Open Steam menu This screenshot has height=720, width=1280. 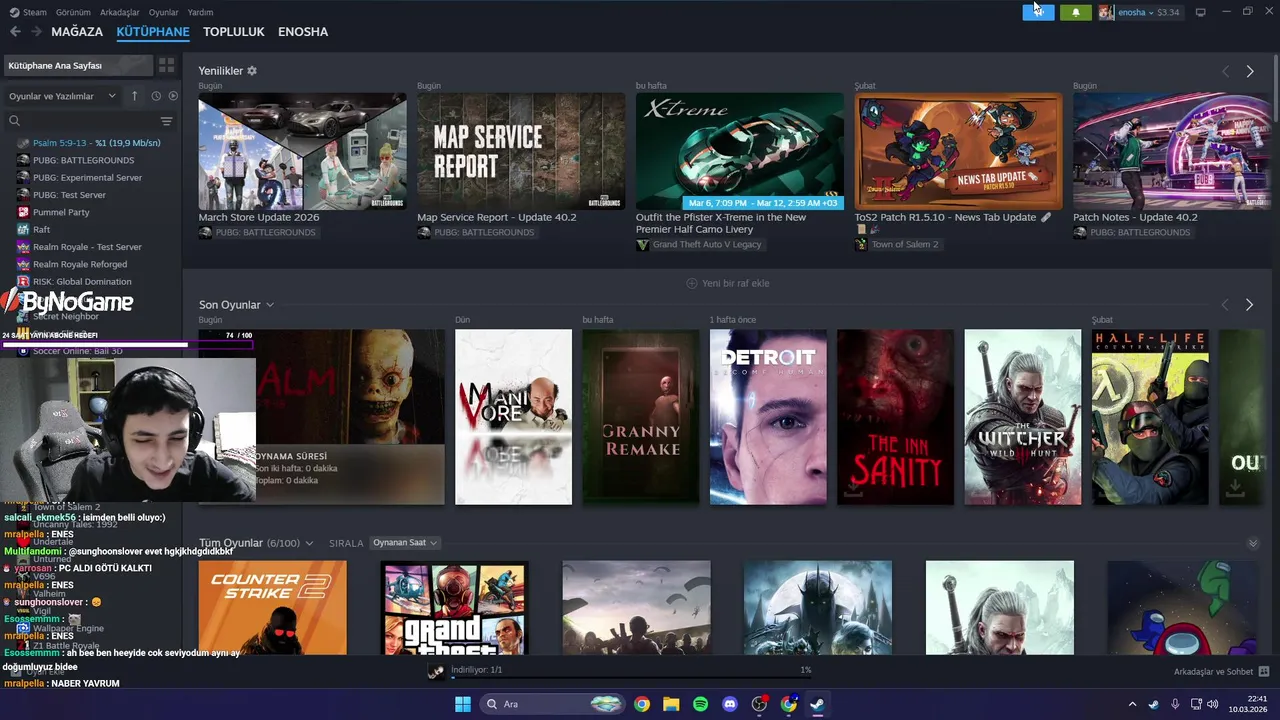(28, 12)
